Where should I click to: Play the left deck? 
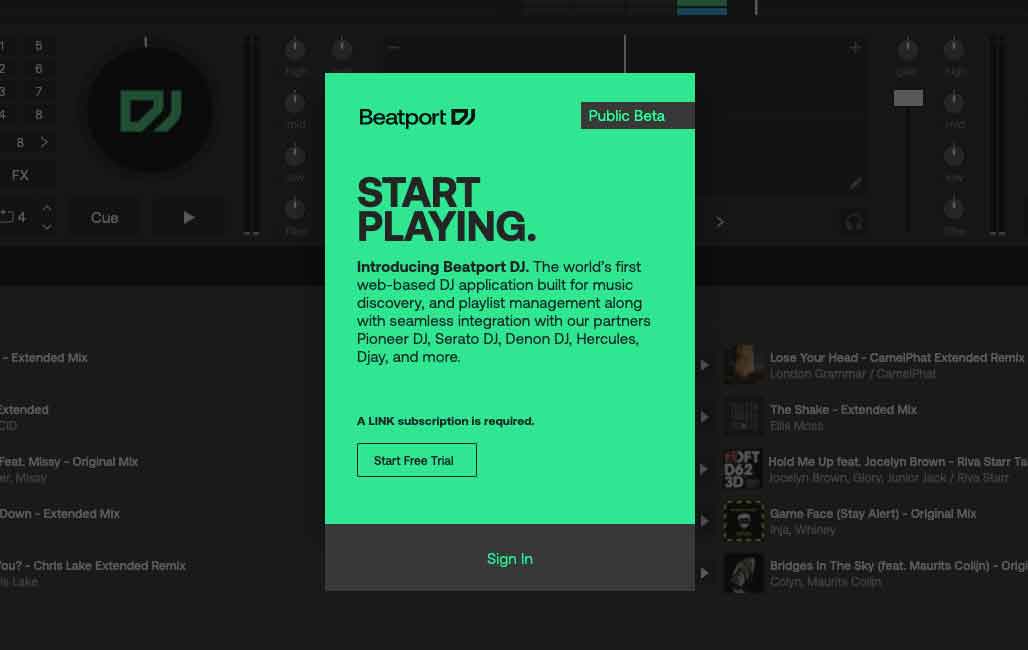[x=189, y=218]
